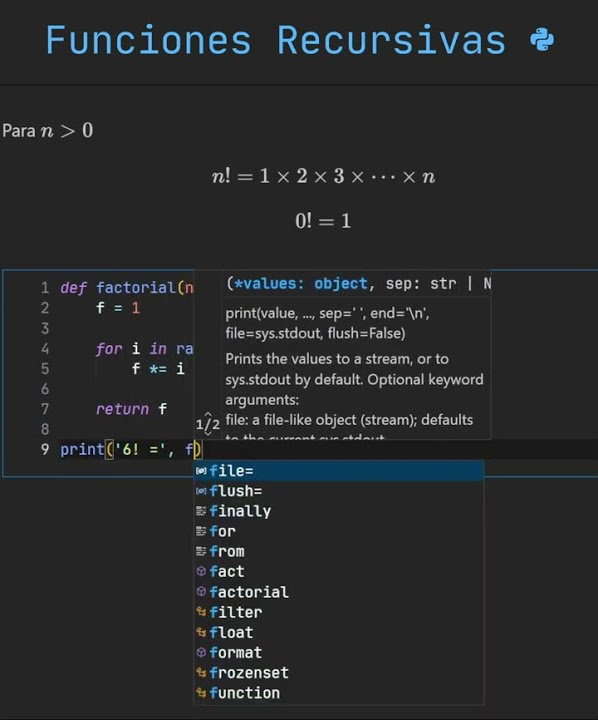
Task: Click the class icon beside 'function'
Action: tap(201, 692)
